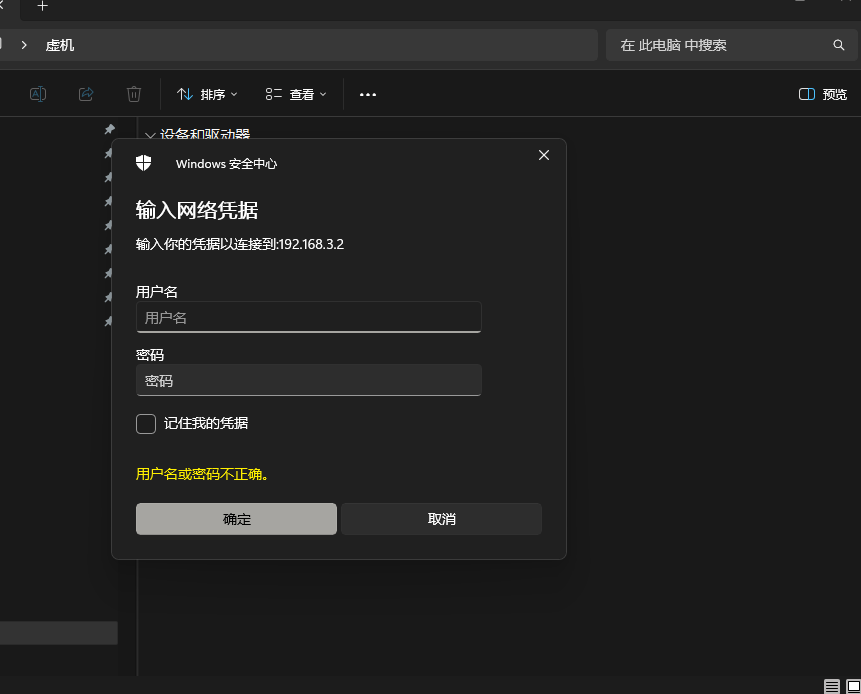Click the delete trash can icon
This screenshot has height=694, width=861.
point(134,94)
